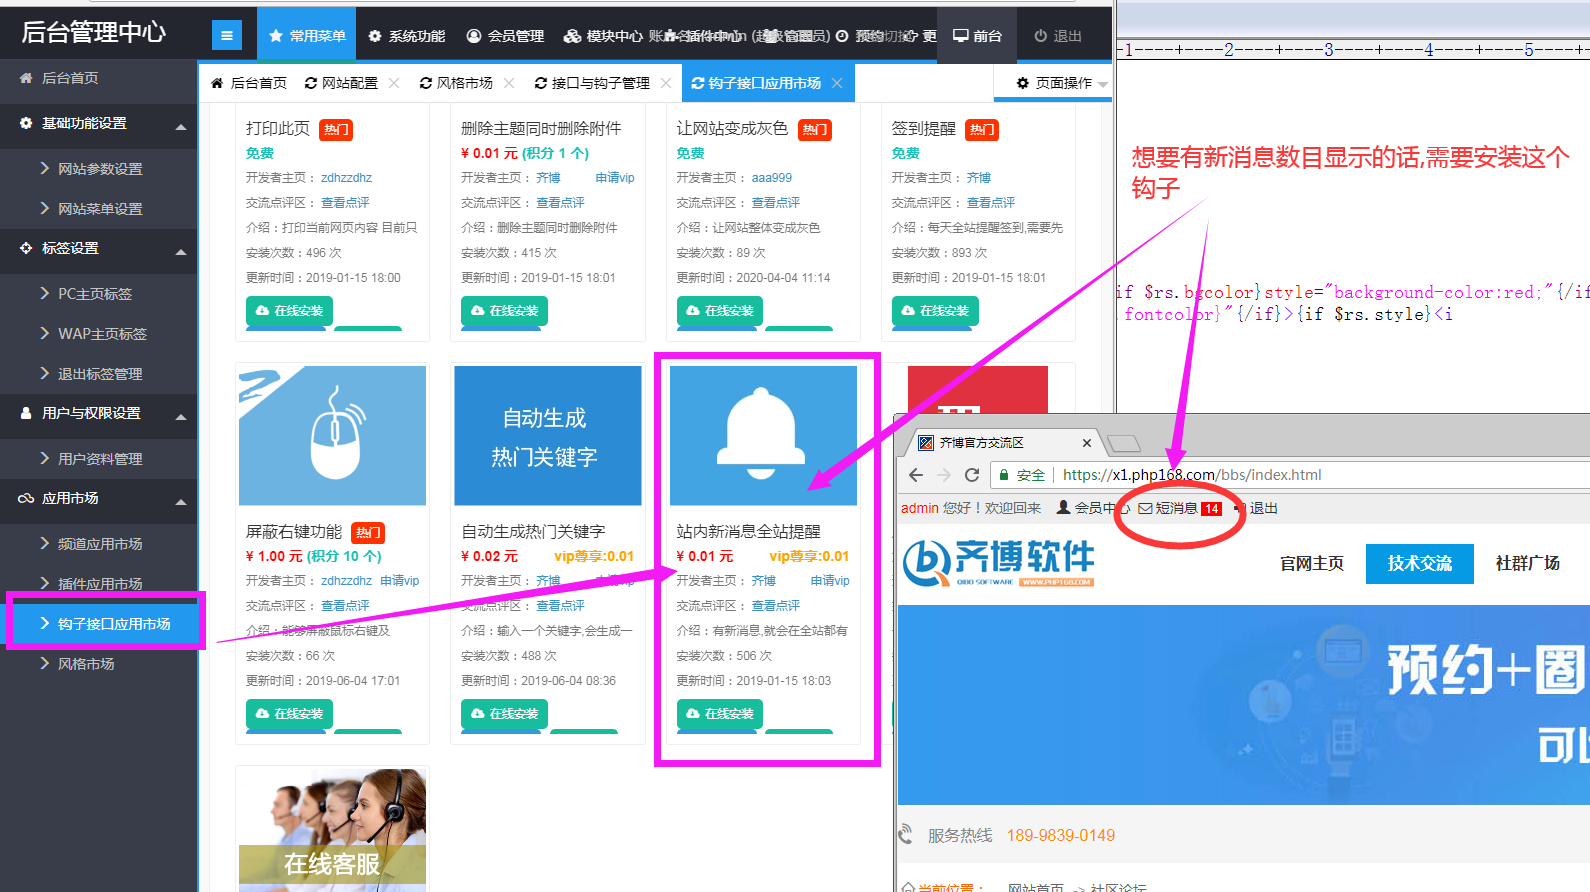Click the 短消息 envelope icon
Image resolution: width=1590 pixels, height=892 pixels.
[1145, 508]
